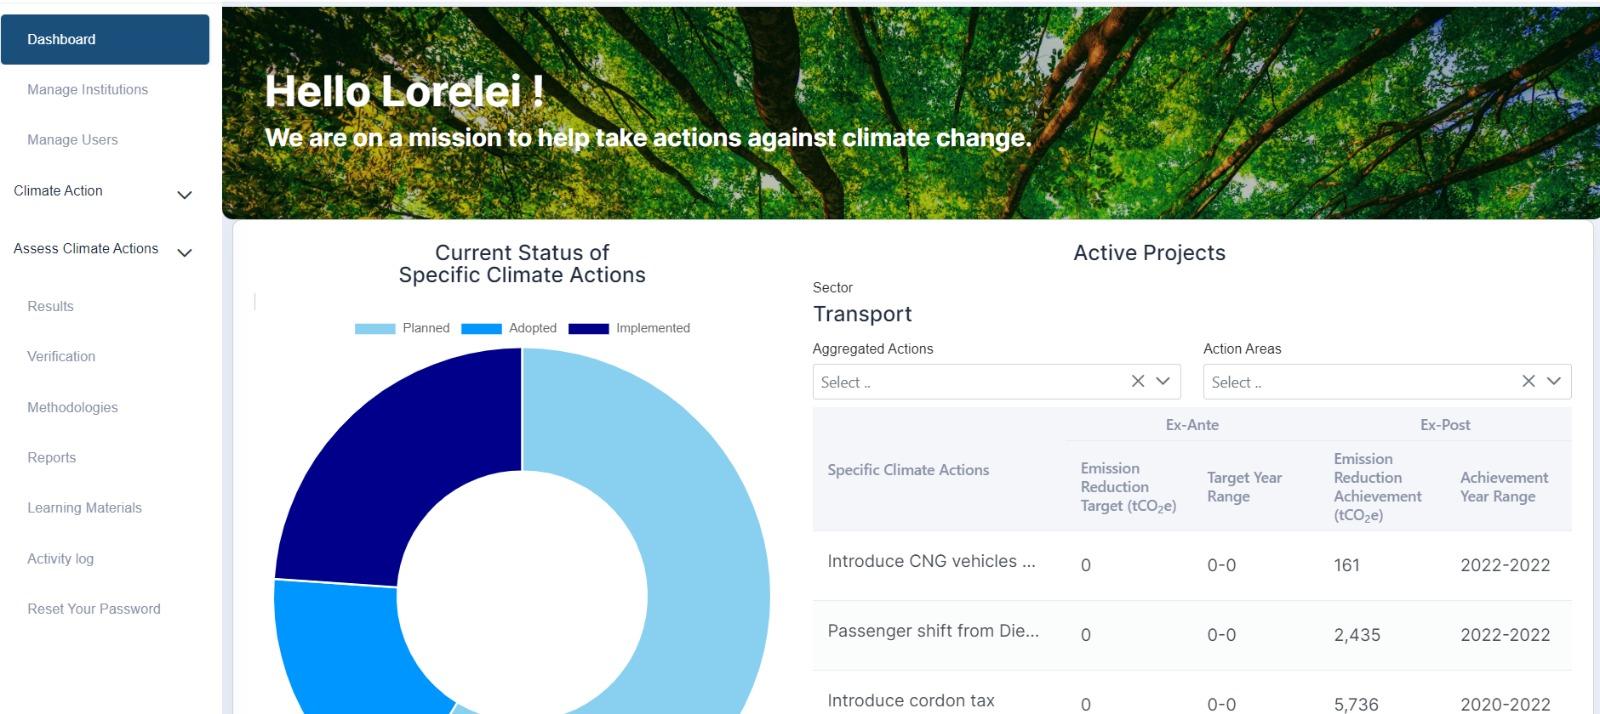1600x714 pixels.
Task: Open the Reports page
Action: (x=51, y=457)
